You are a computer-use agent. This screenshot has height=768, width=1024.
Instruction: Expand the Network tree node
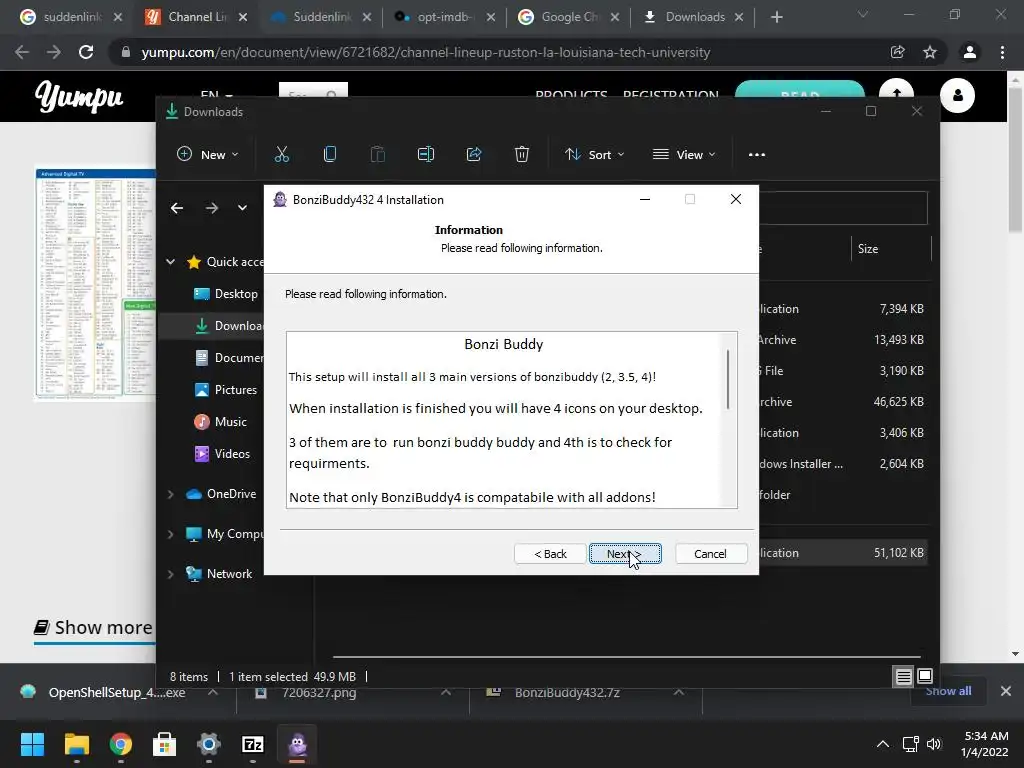(170, 574)
